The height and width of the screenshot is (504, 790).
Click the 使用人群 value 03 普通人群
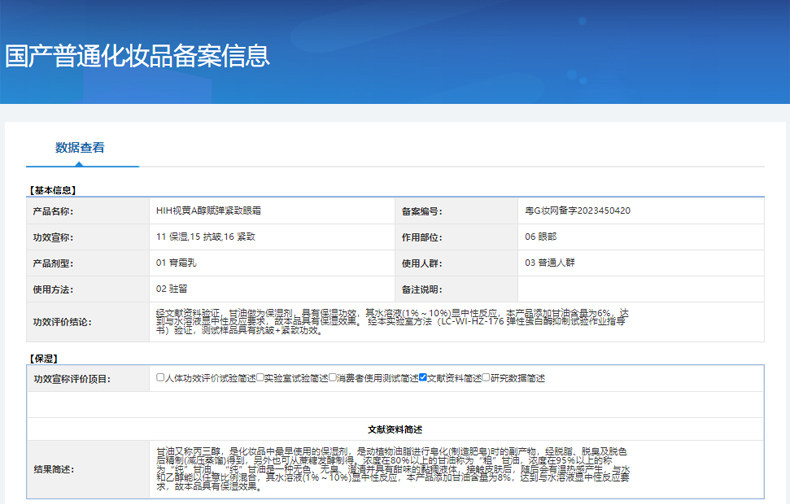click(550, 263)
